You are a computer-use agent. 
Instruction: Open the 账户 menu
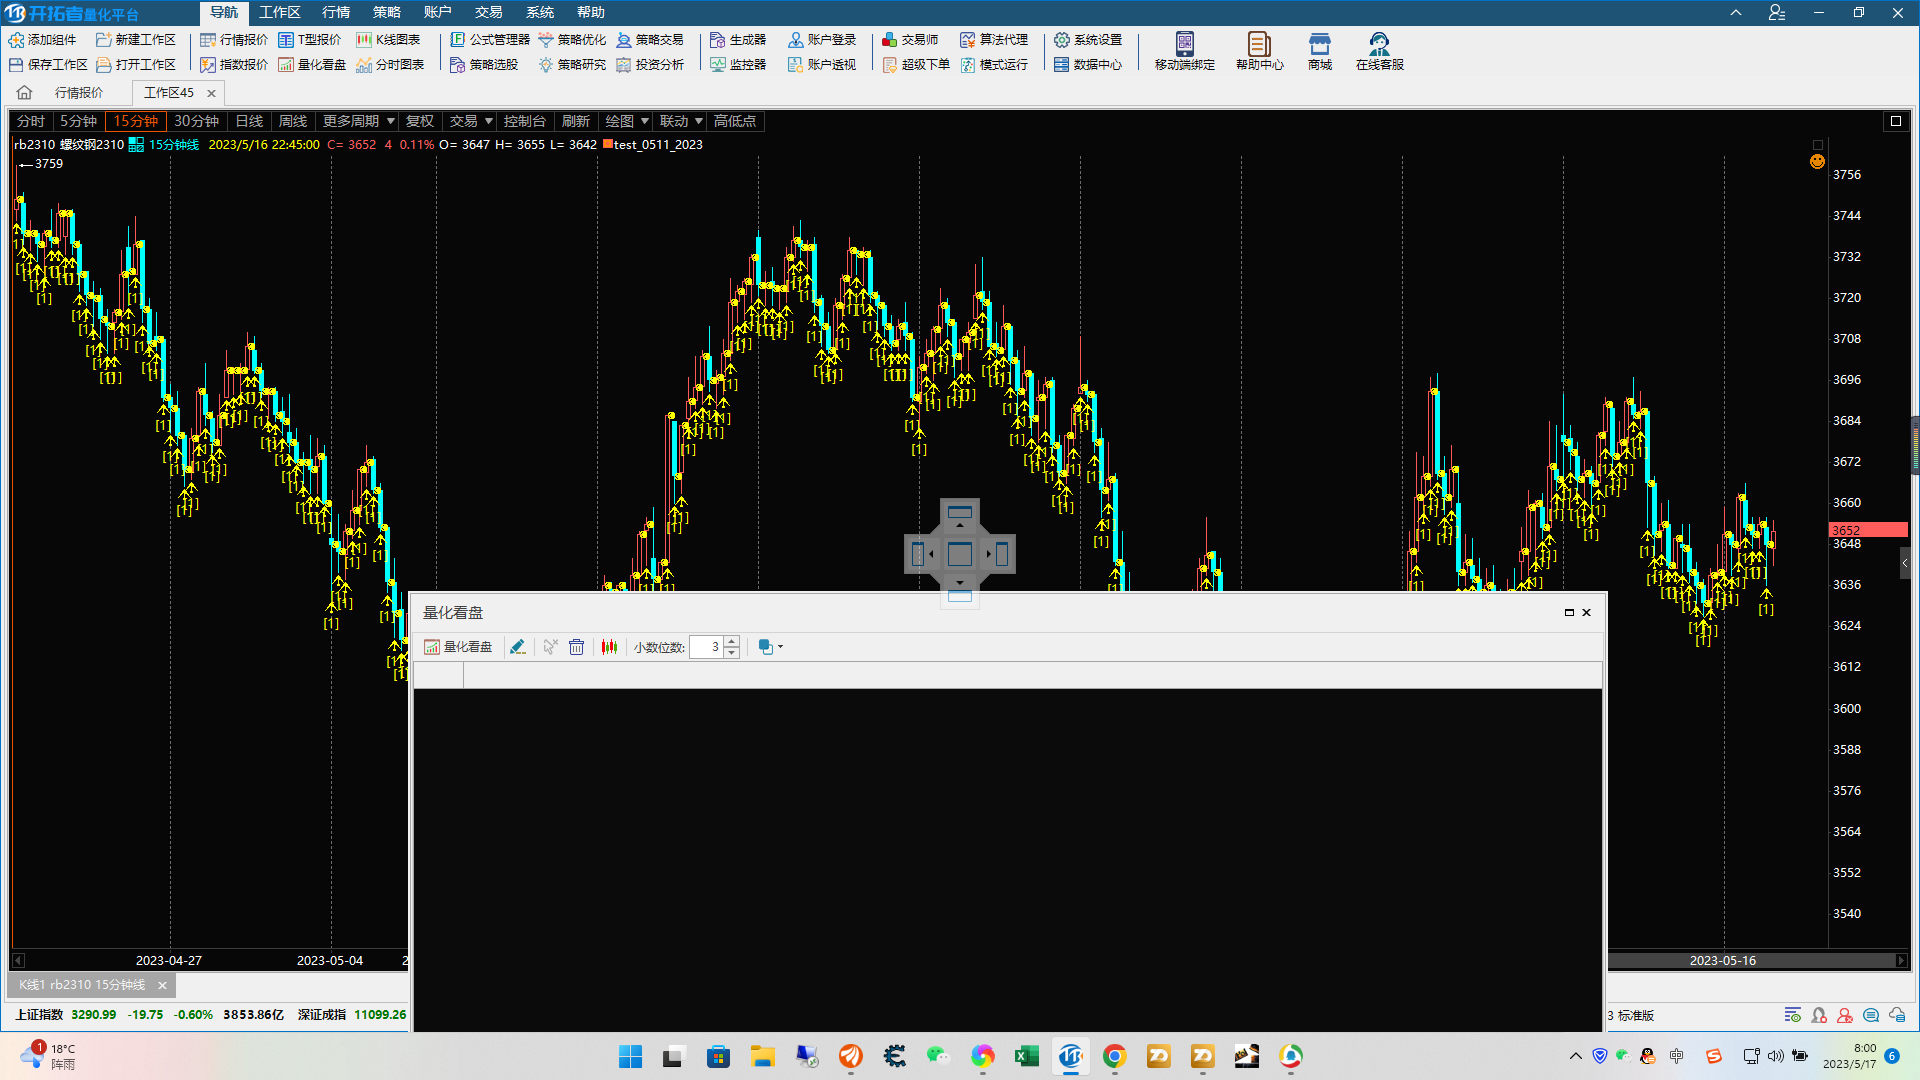tap(438, 12)
